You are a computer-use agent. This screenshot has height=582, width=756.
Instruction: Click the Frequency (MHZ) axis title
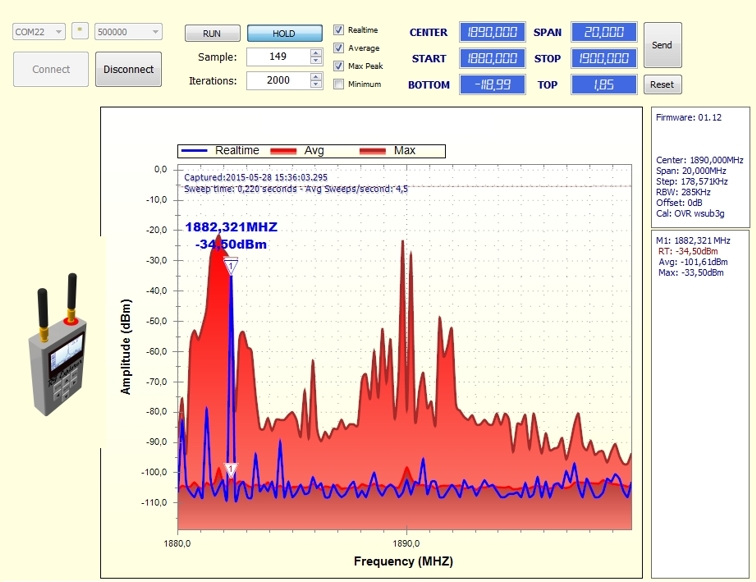pos(404,561)
